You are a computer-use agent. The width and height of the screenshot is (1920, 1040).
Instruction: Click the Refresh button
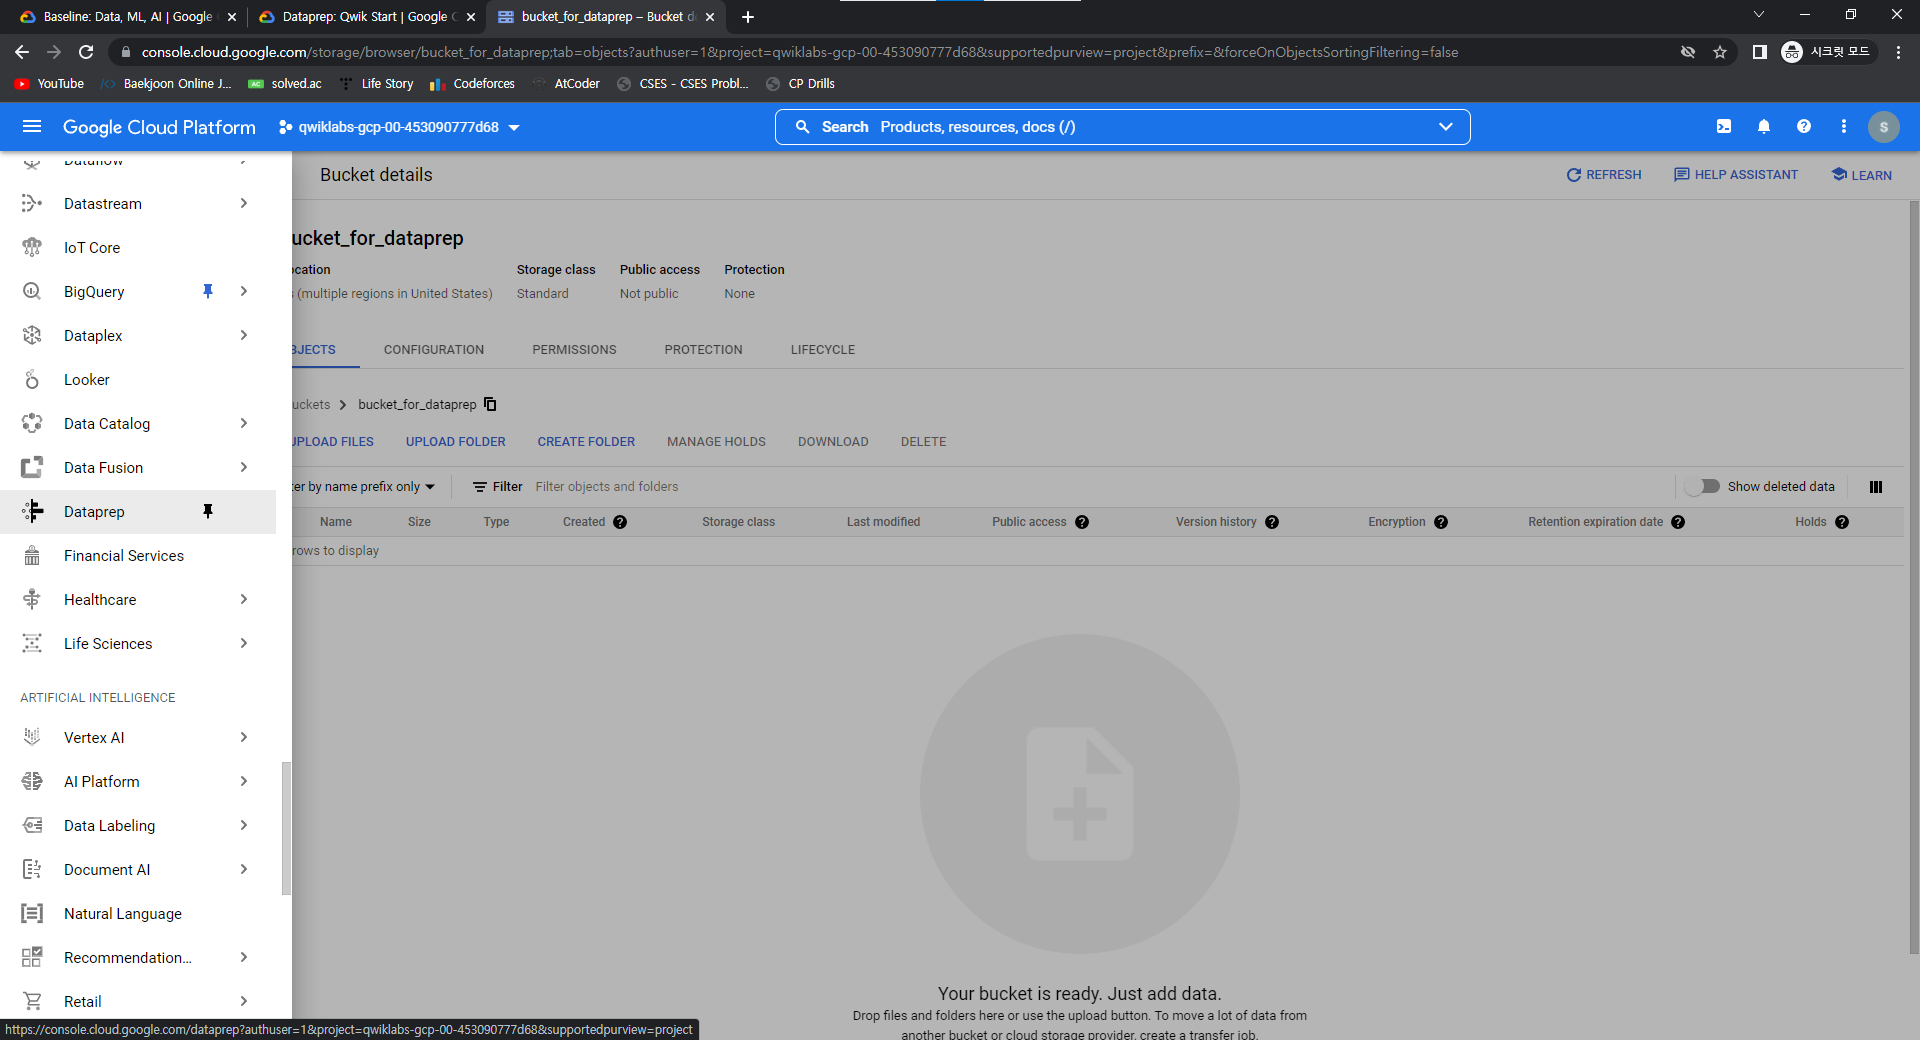tap(1604, 175)
